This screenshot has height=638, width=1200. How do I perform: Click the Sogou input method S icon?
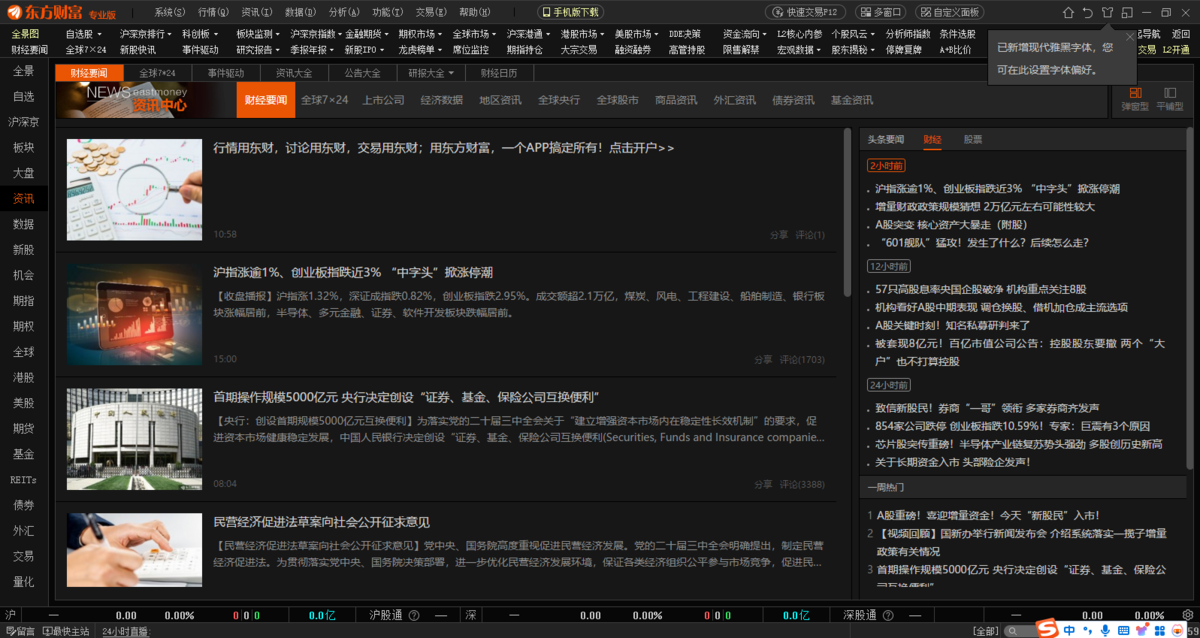point(1048,629)
